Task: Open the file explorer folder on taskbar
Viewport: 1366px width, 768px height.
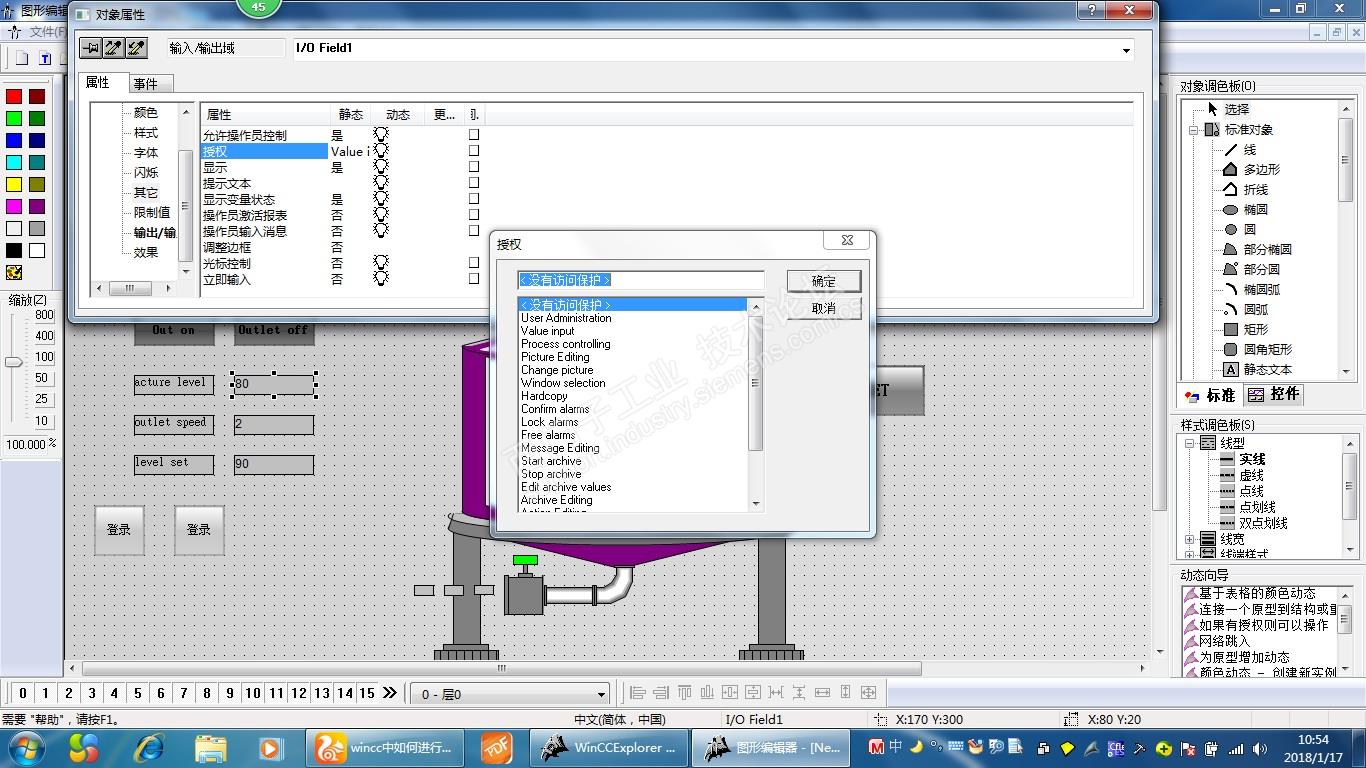Action: click(x=210, y=748)
